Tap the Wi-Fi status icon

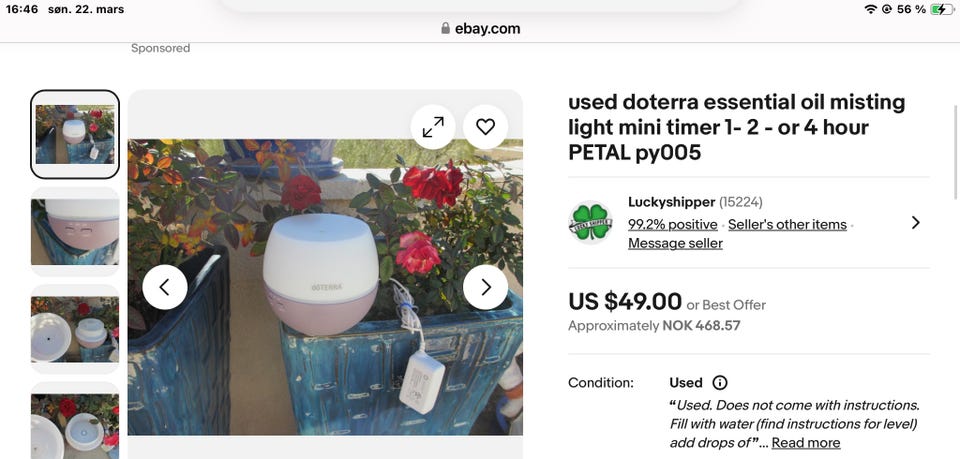pos(871,9)
